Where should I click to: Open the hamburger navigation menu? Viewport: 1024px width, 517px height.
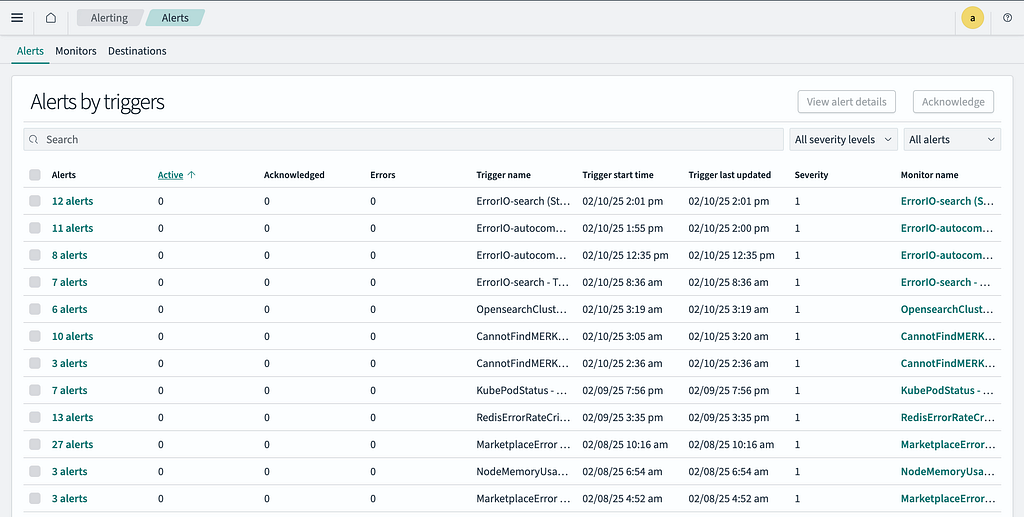pos(17,18)
